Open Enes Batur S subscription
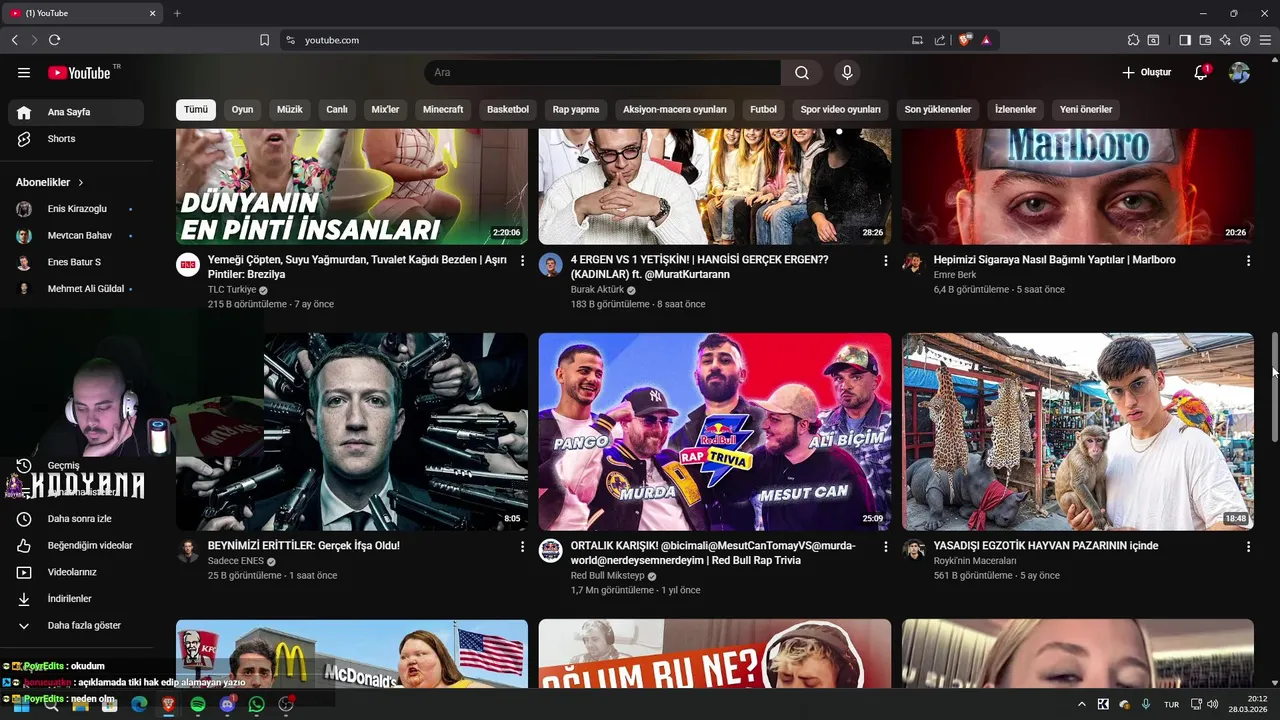1280x720 pixels. 76,262
